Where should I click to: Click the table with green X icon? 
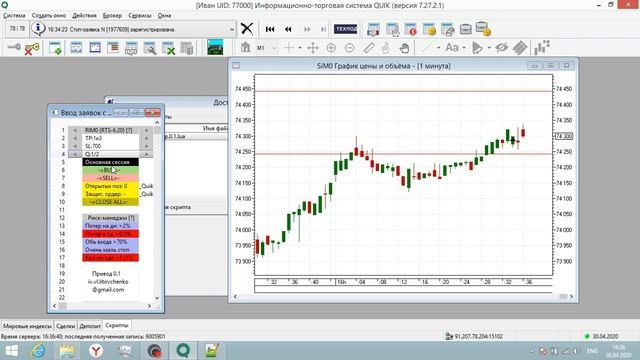pos(168,48)
